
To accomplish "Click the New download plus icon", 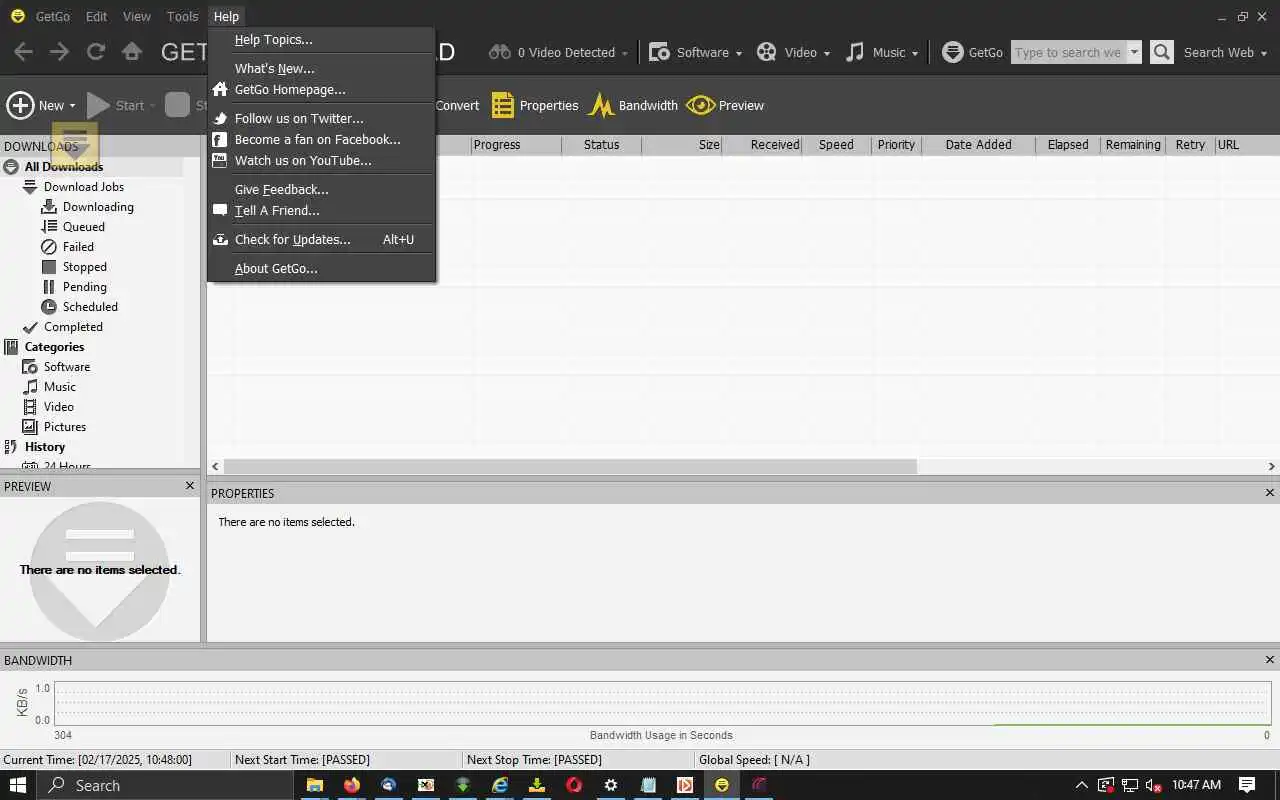I will [x=20, y=105].
